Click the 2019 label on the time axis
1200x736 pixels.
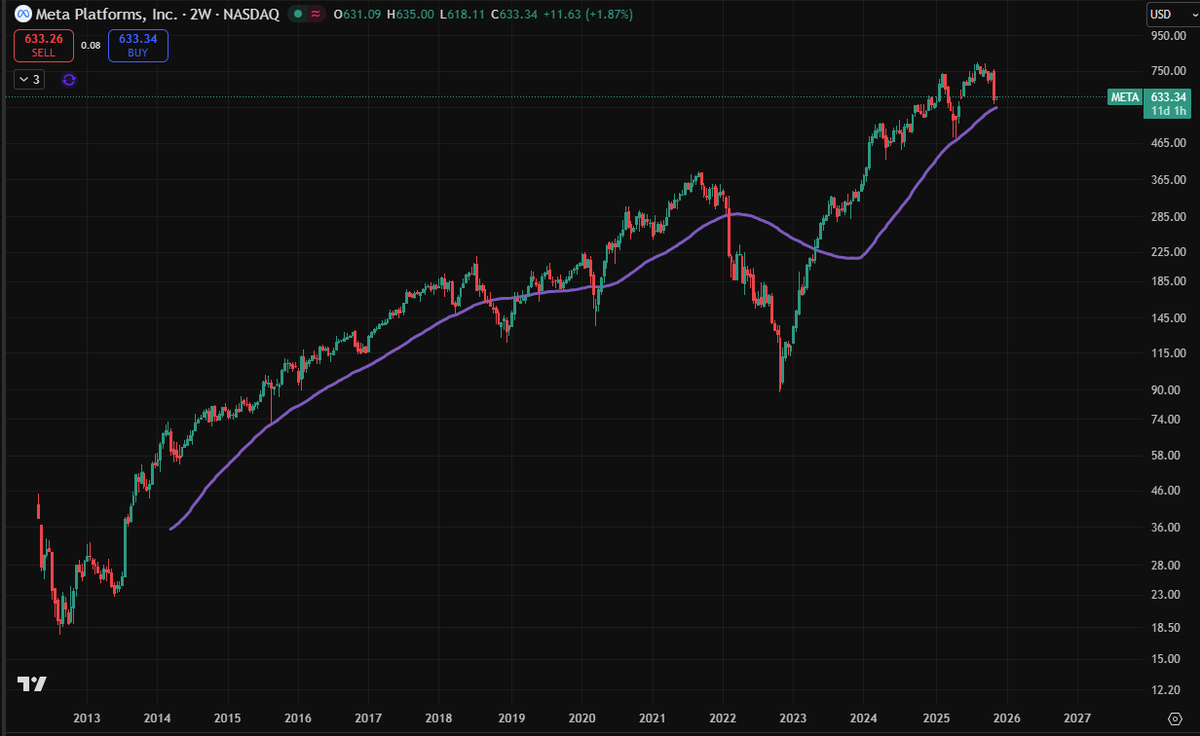pos(511,718)
